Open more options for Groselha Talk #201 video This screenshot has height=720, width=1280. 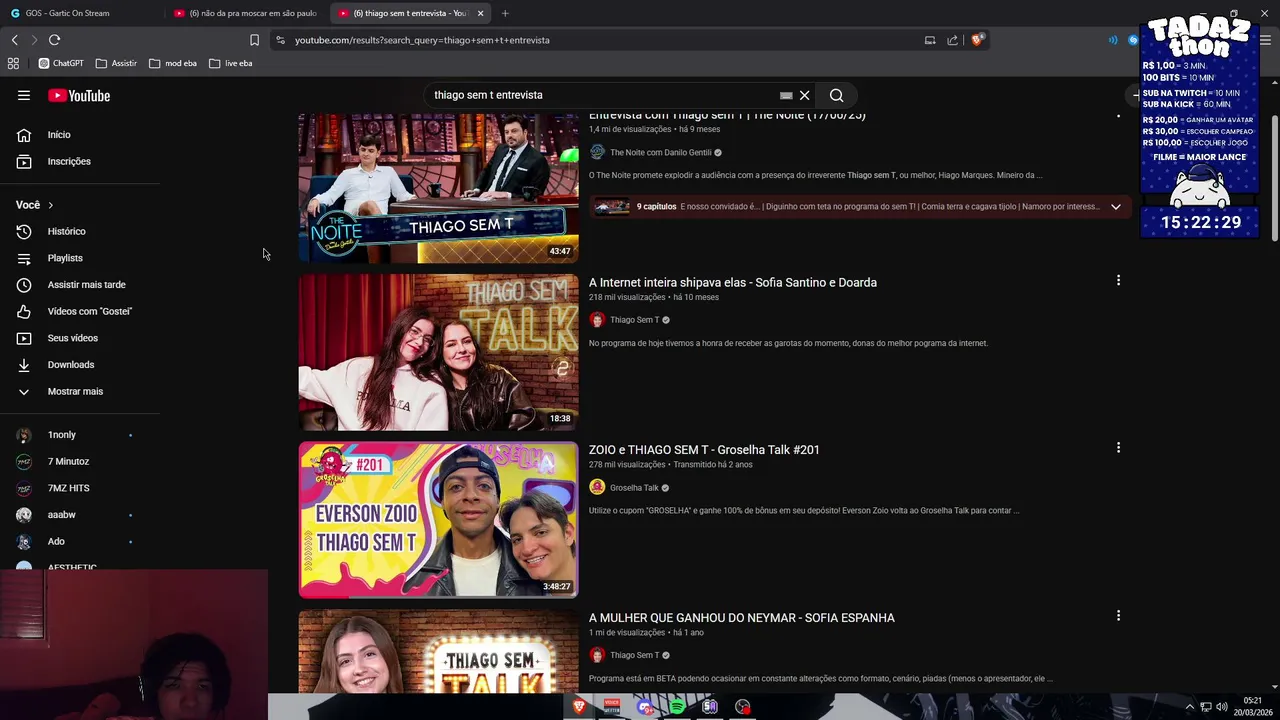pyautogui.click(x=1118, y=448)
